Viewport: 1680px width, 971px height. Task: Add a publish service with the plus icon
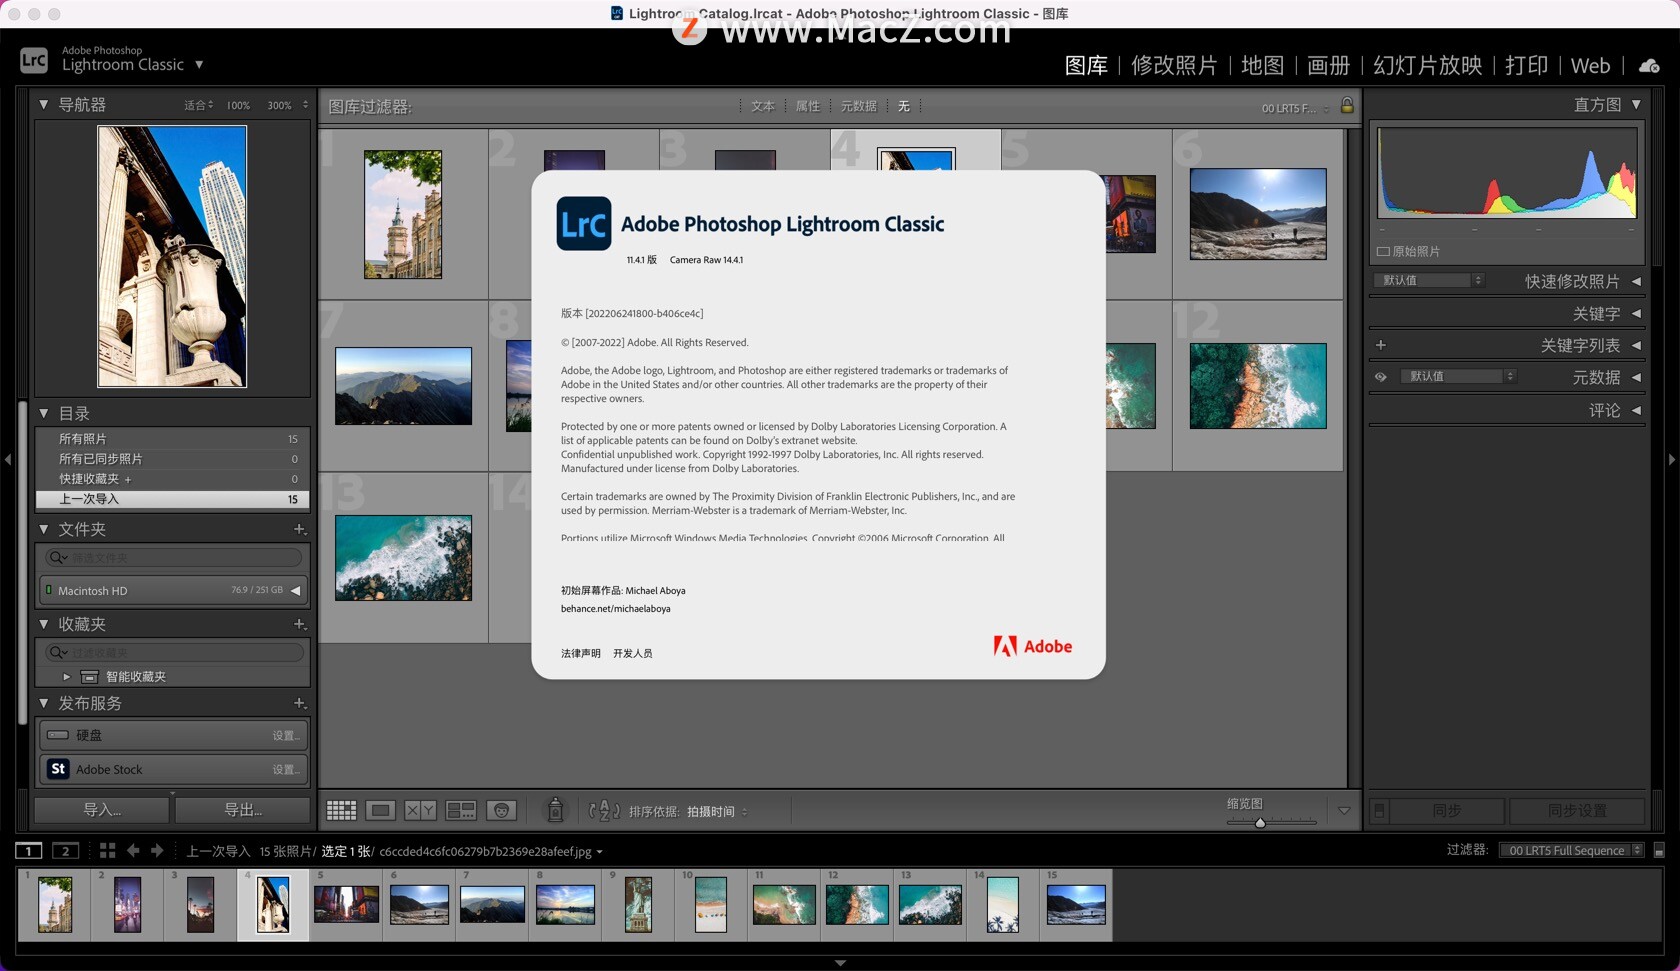(x=299, y=703)
